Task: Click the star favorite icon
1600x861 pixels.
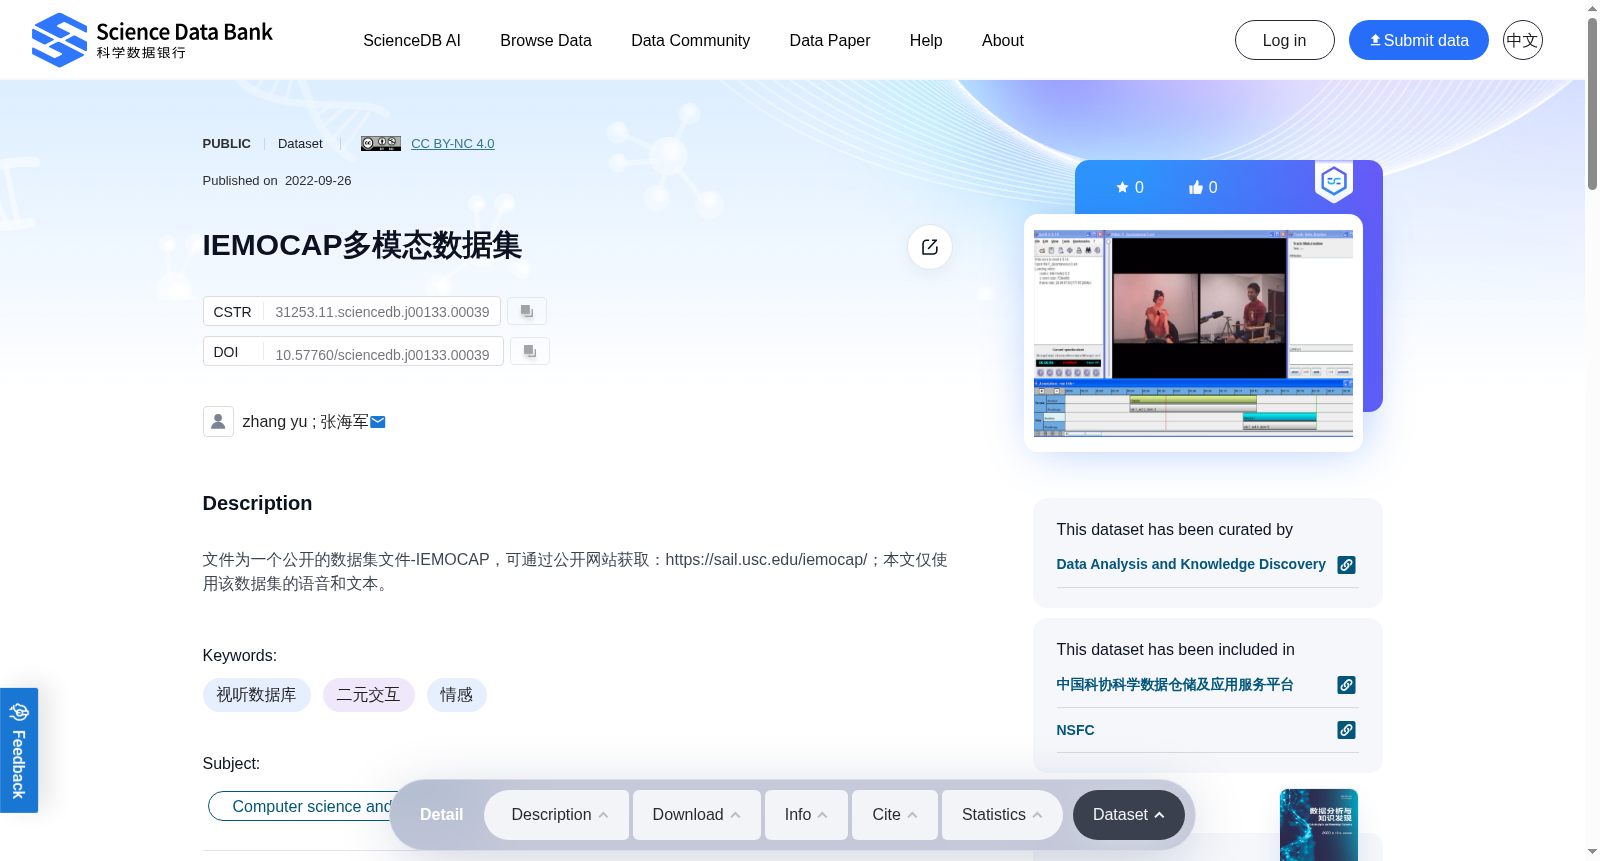Action: (x=1122, y=187)
